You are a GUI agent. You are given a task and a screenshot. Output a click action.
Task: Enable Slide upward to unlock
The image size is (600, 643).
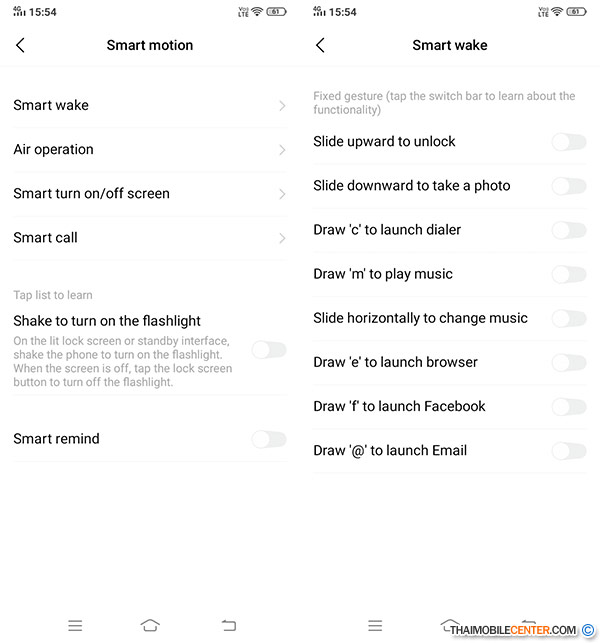pos(568,142)
